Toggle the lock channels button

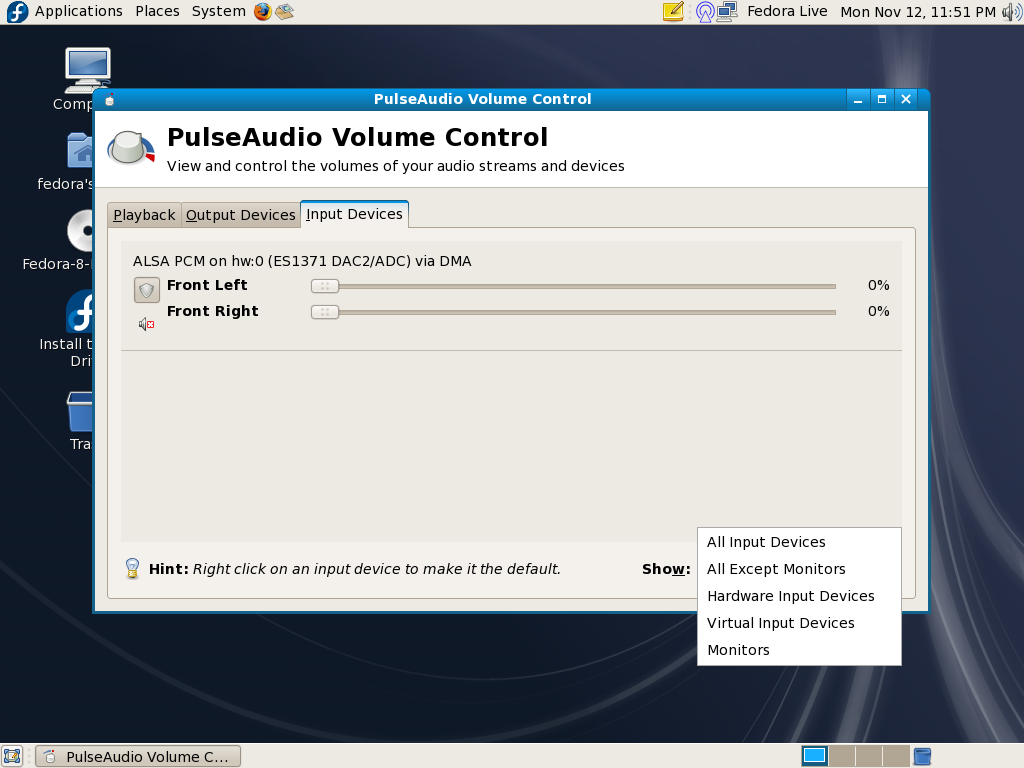146,289
